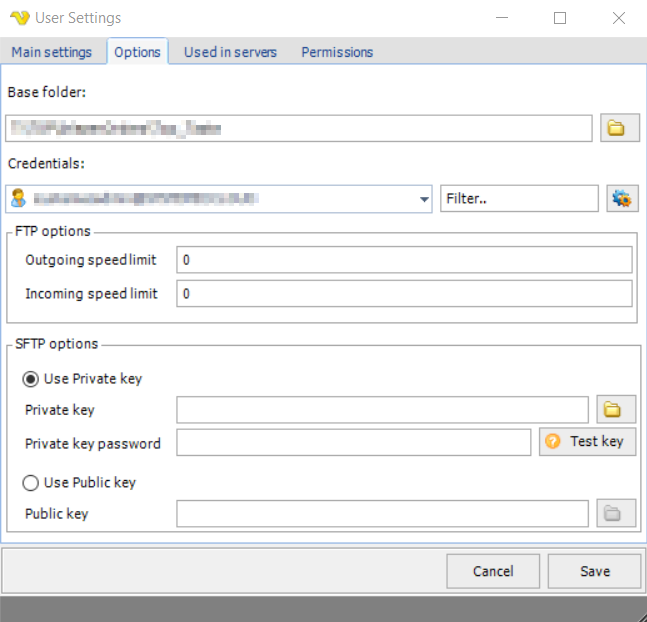Click the Private key password field
Screen dimensions: 647x622
[x=352, y=442]
